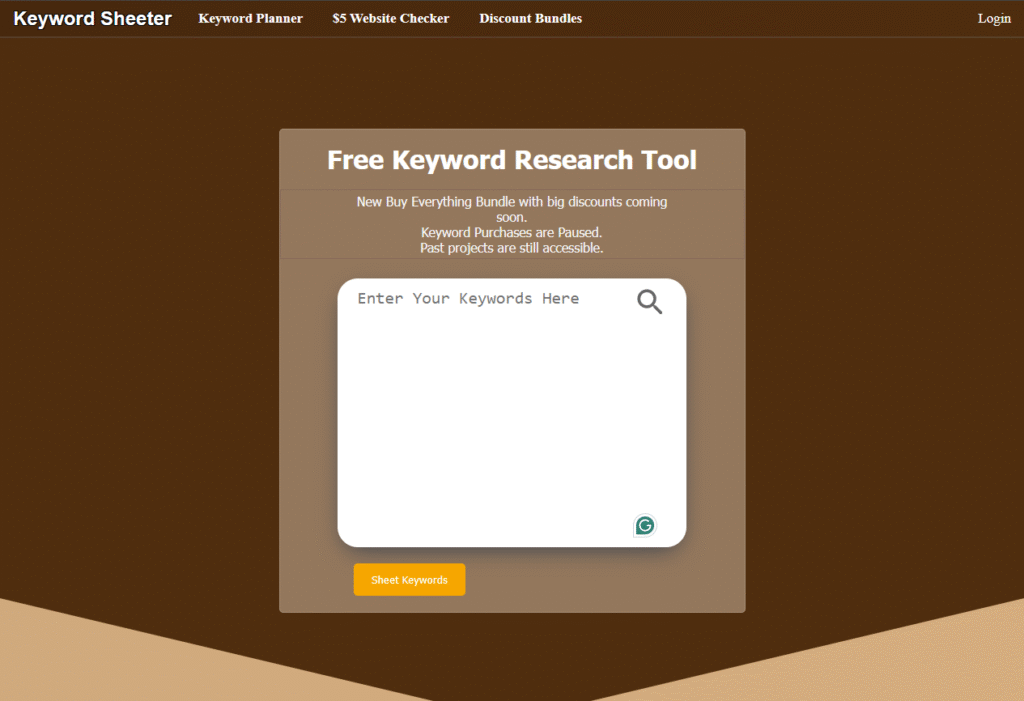Open the Grammarly icon in the text box
1024x701 pixels.
pos(645,525)
